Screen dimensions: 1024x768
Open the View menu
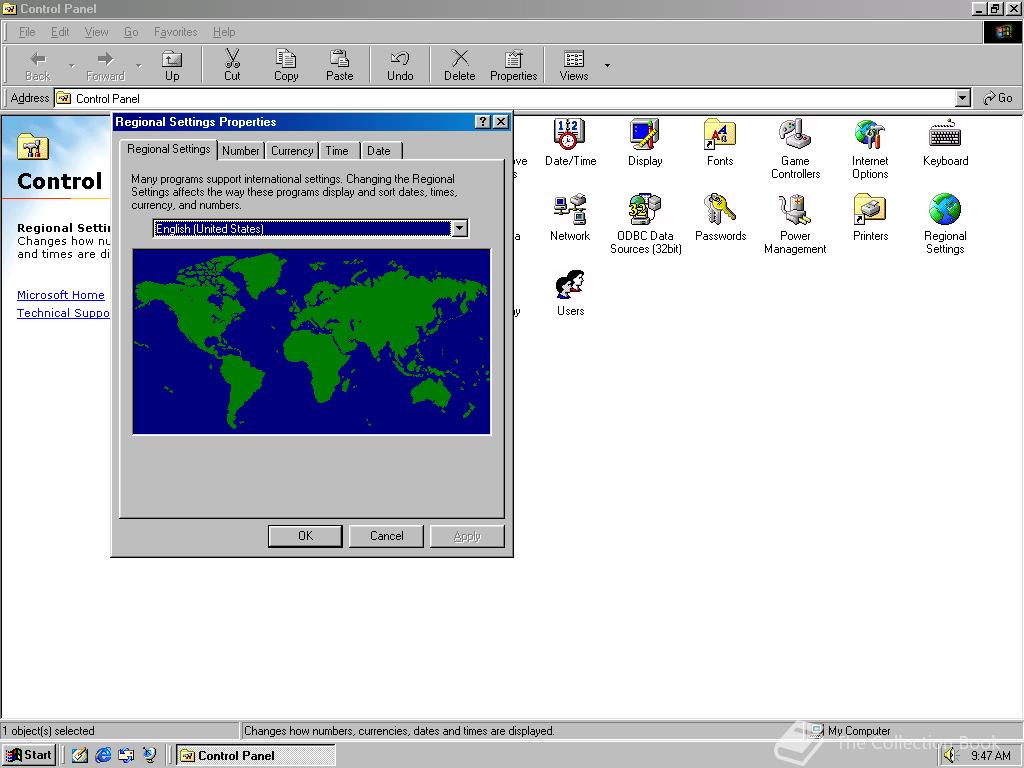click(96, 31)
